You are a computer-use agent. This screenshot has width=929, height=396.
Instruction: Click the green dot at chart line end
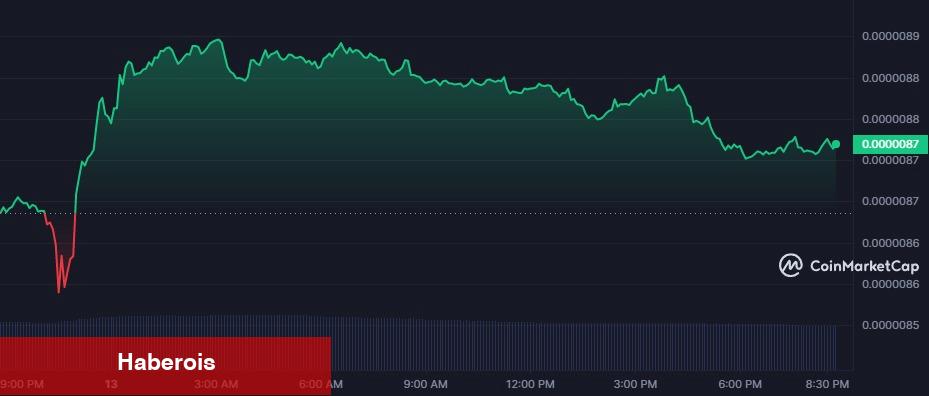pos(836,144)
